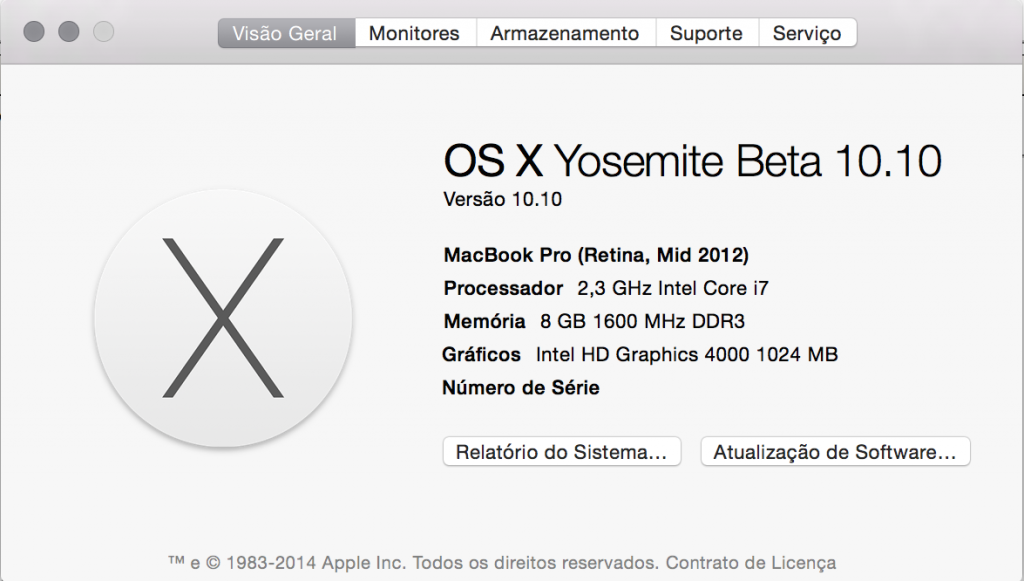Select the Visão Geral tab
This screenshot has height=581, width=1024.
[286, 33]
